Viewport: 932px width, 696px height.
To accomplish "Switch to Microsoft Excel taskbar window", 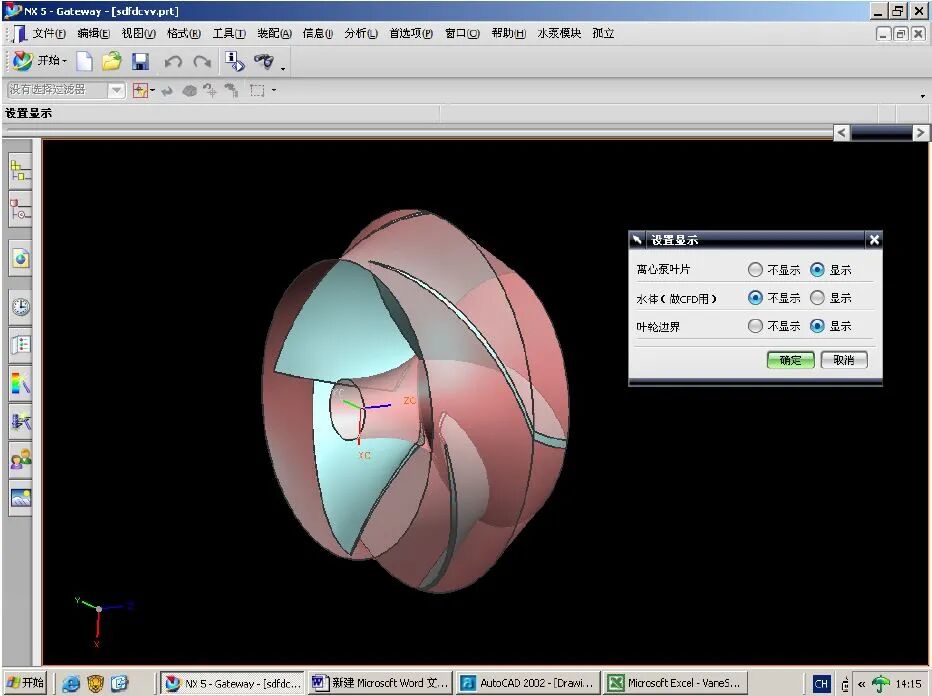I will (x=675, y=683).
